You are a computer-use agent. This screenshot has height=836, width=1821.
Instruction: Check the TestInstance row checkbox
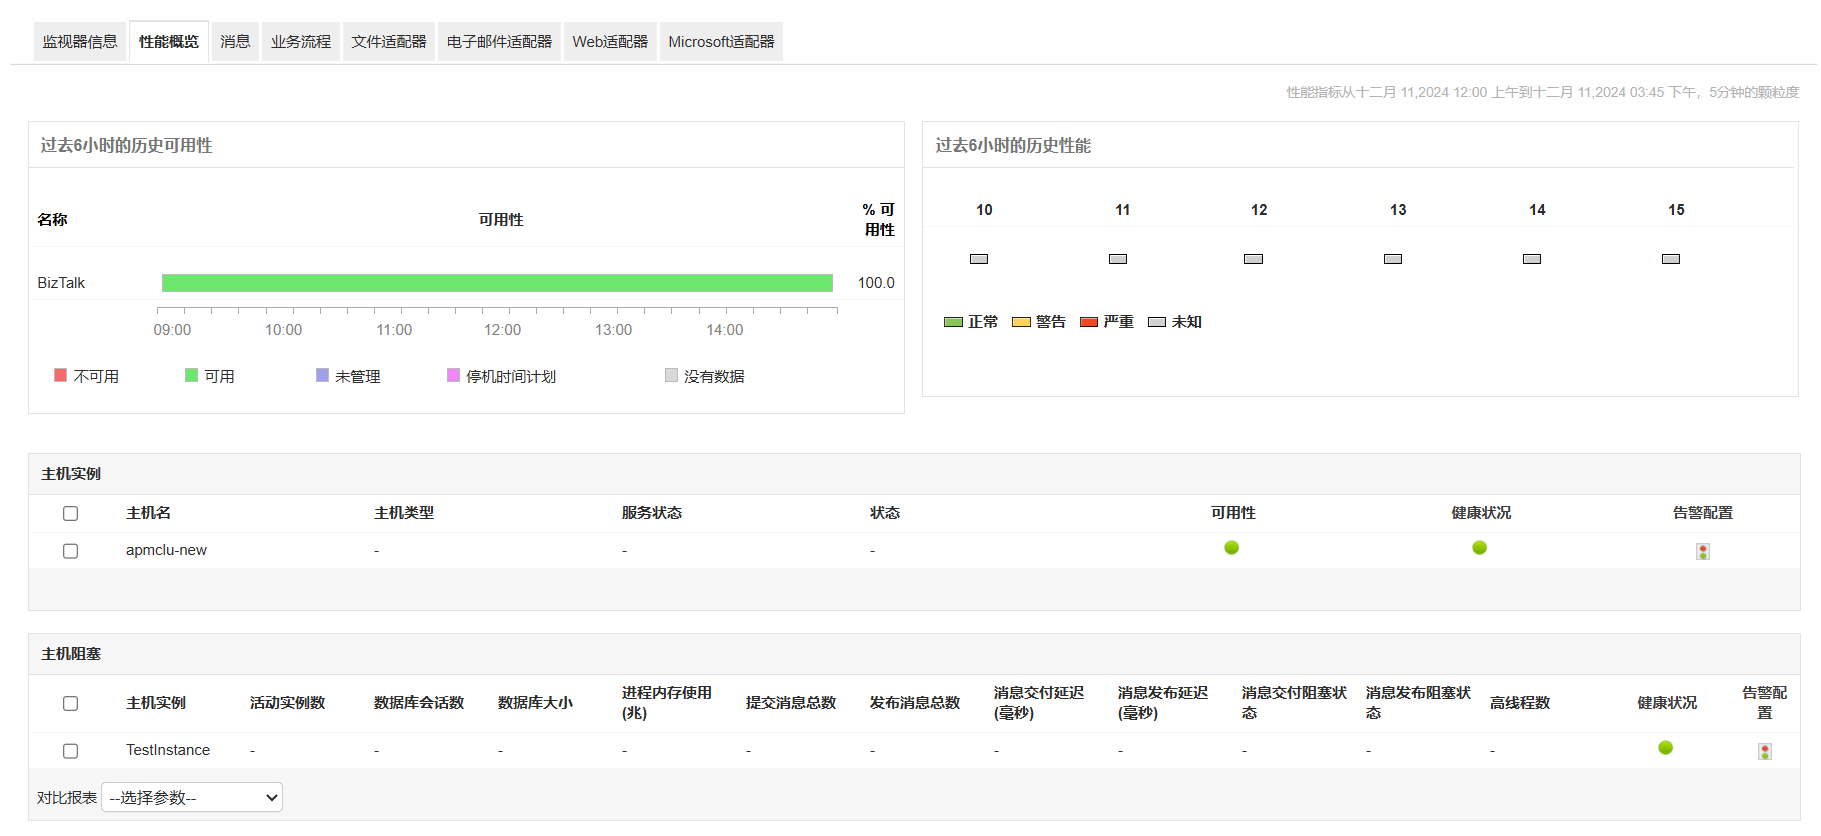70,751
